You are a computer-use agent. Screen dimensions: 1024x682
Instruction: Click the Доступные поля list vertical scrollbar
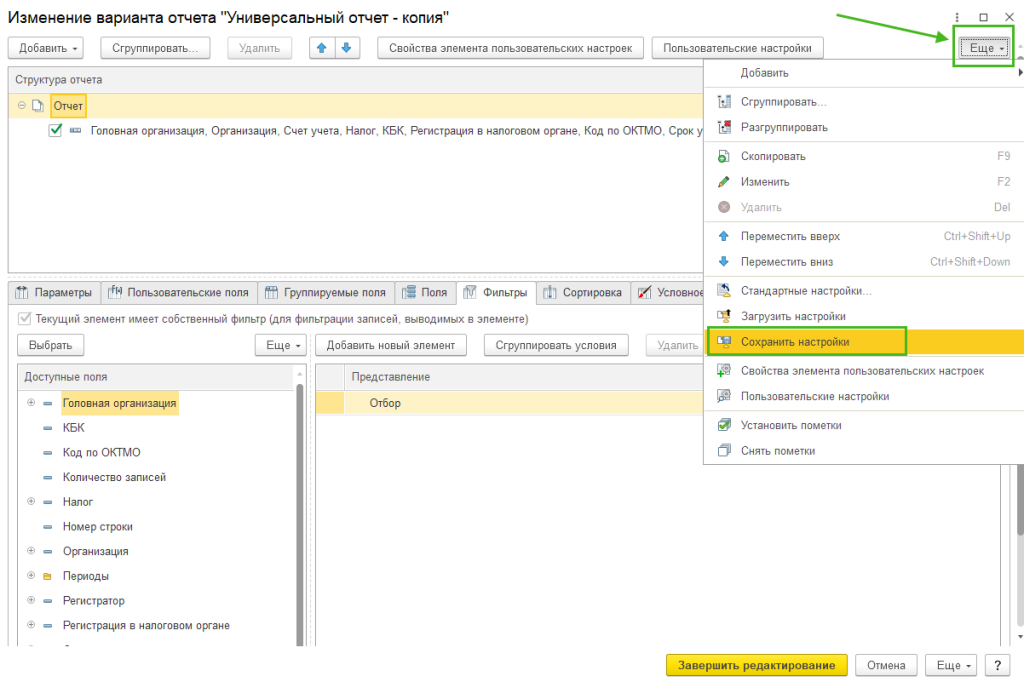(299, 500)
